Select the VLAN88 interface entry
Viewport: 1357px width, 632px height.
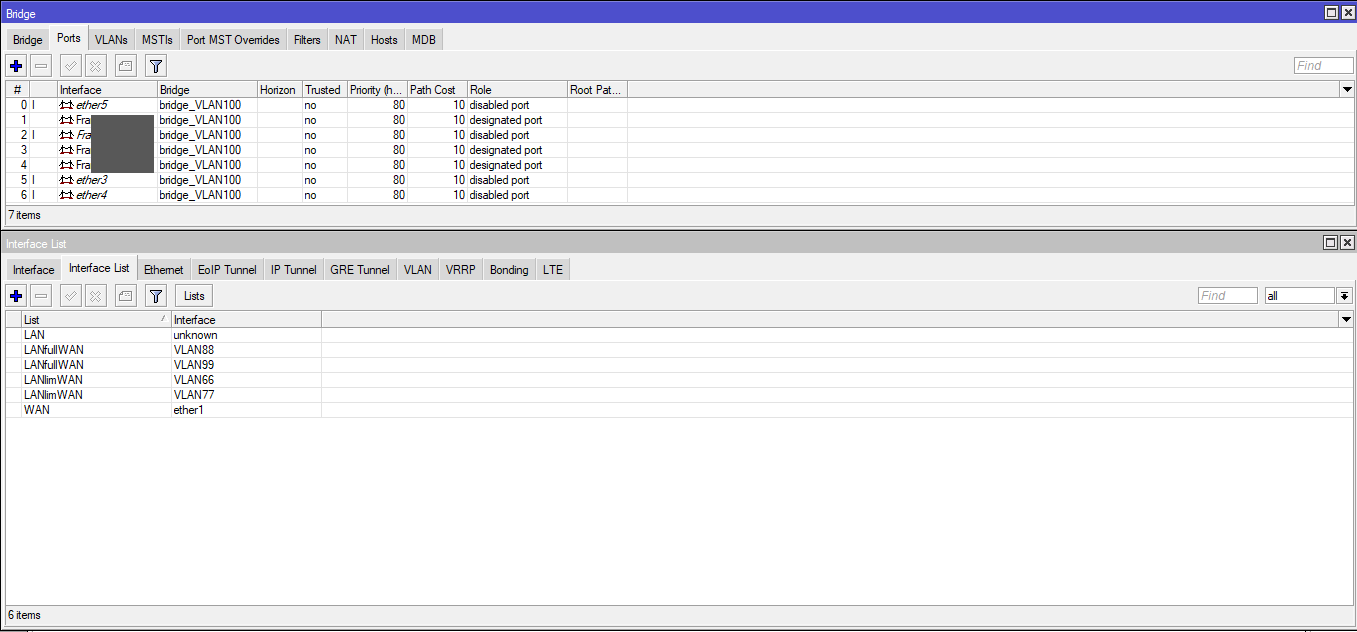[678, 350]
